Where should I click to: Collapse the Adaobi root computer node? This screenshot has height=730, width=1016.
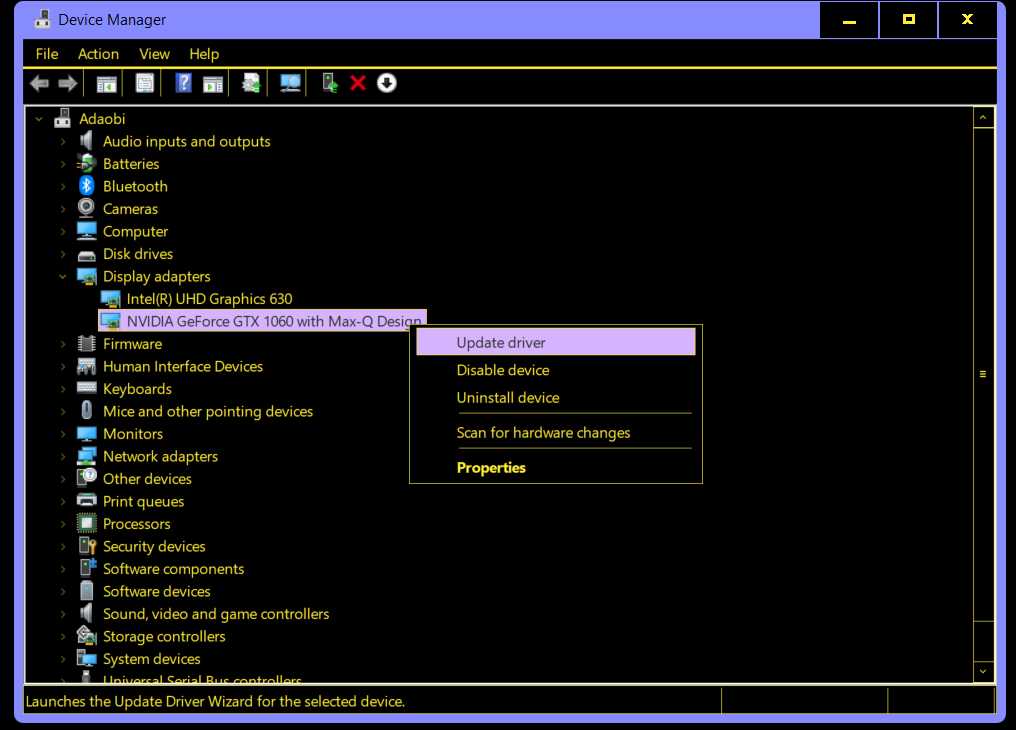pyautogui.click(x=39, y=119)
